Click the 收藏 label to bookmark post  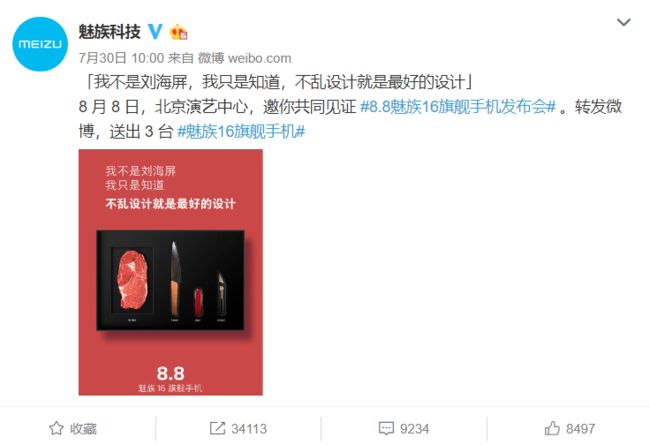(x=83, y=428)
